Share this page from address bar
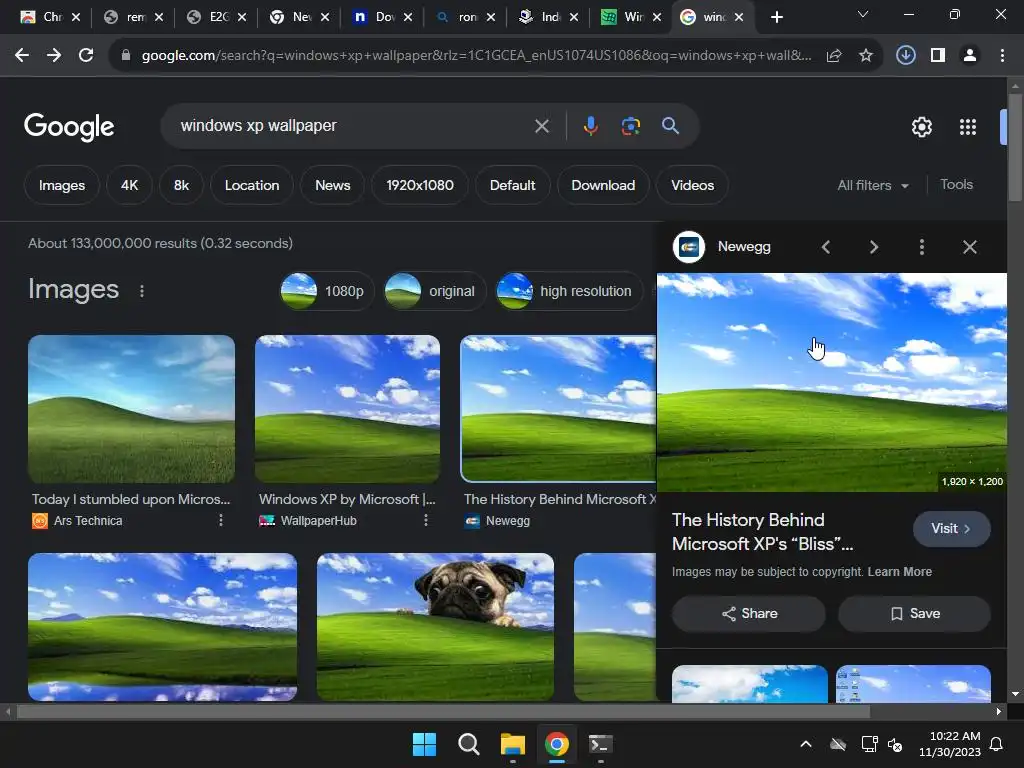Viewport: 1024px width, 768px height. 834,56
